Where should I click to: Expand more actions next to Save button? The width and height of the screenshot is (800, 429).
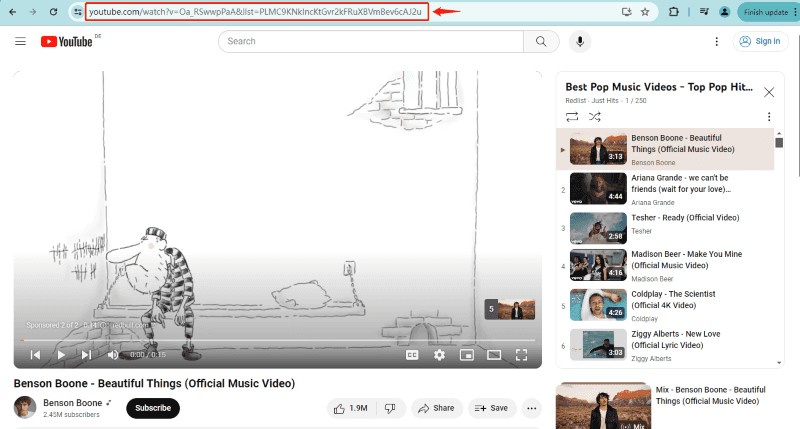[531, 408]
